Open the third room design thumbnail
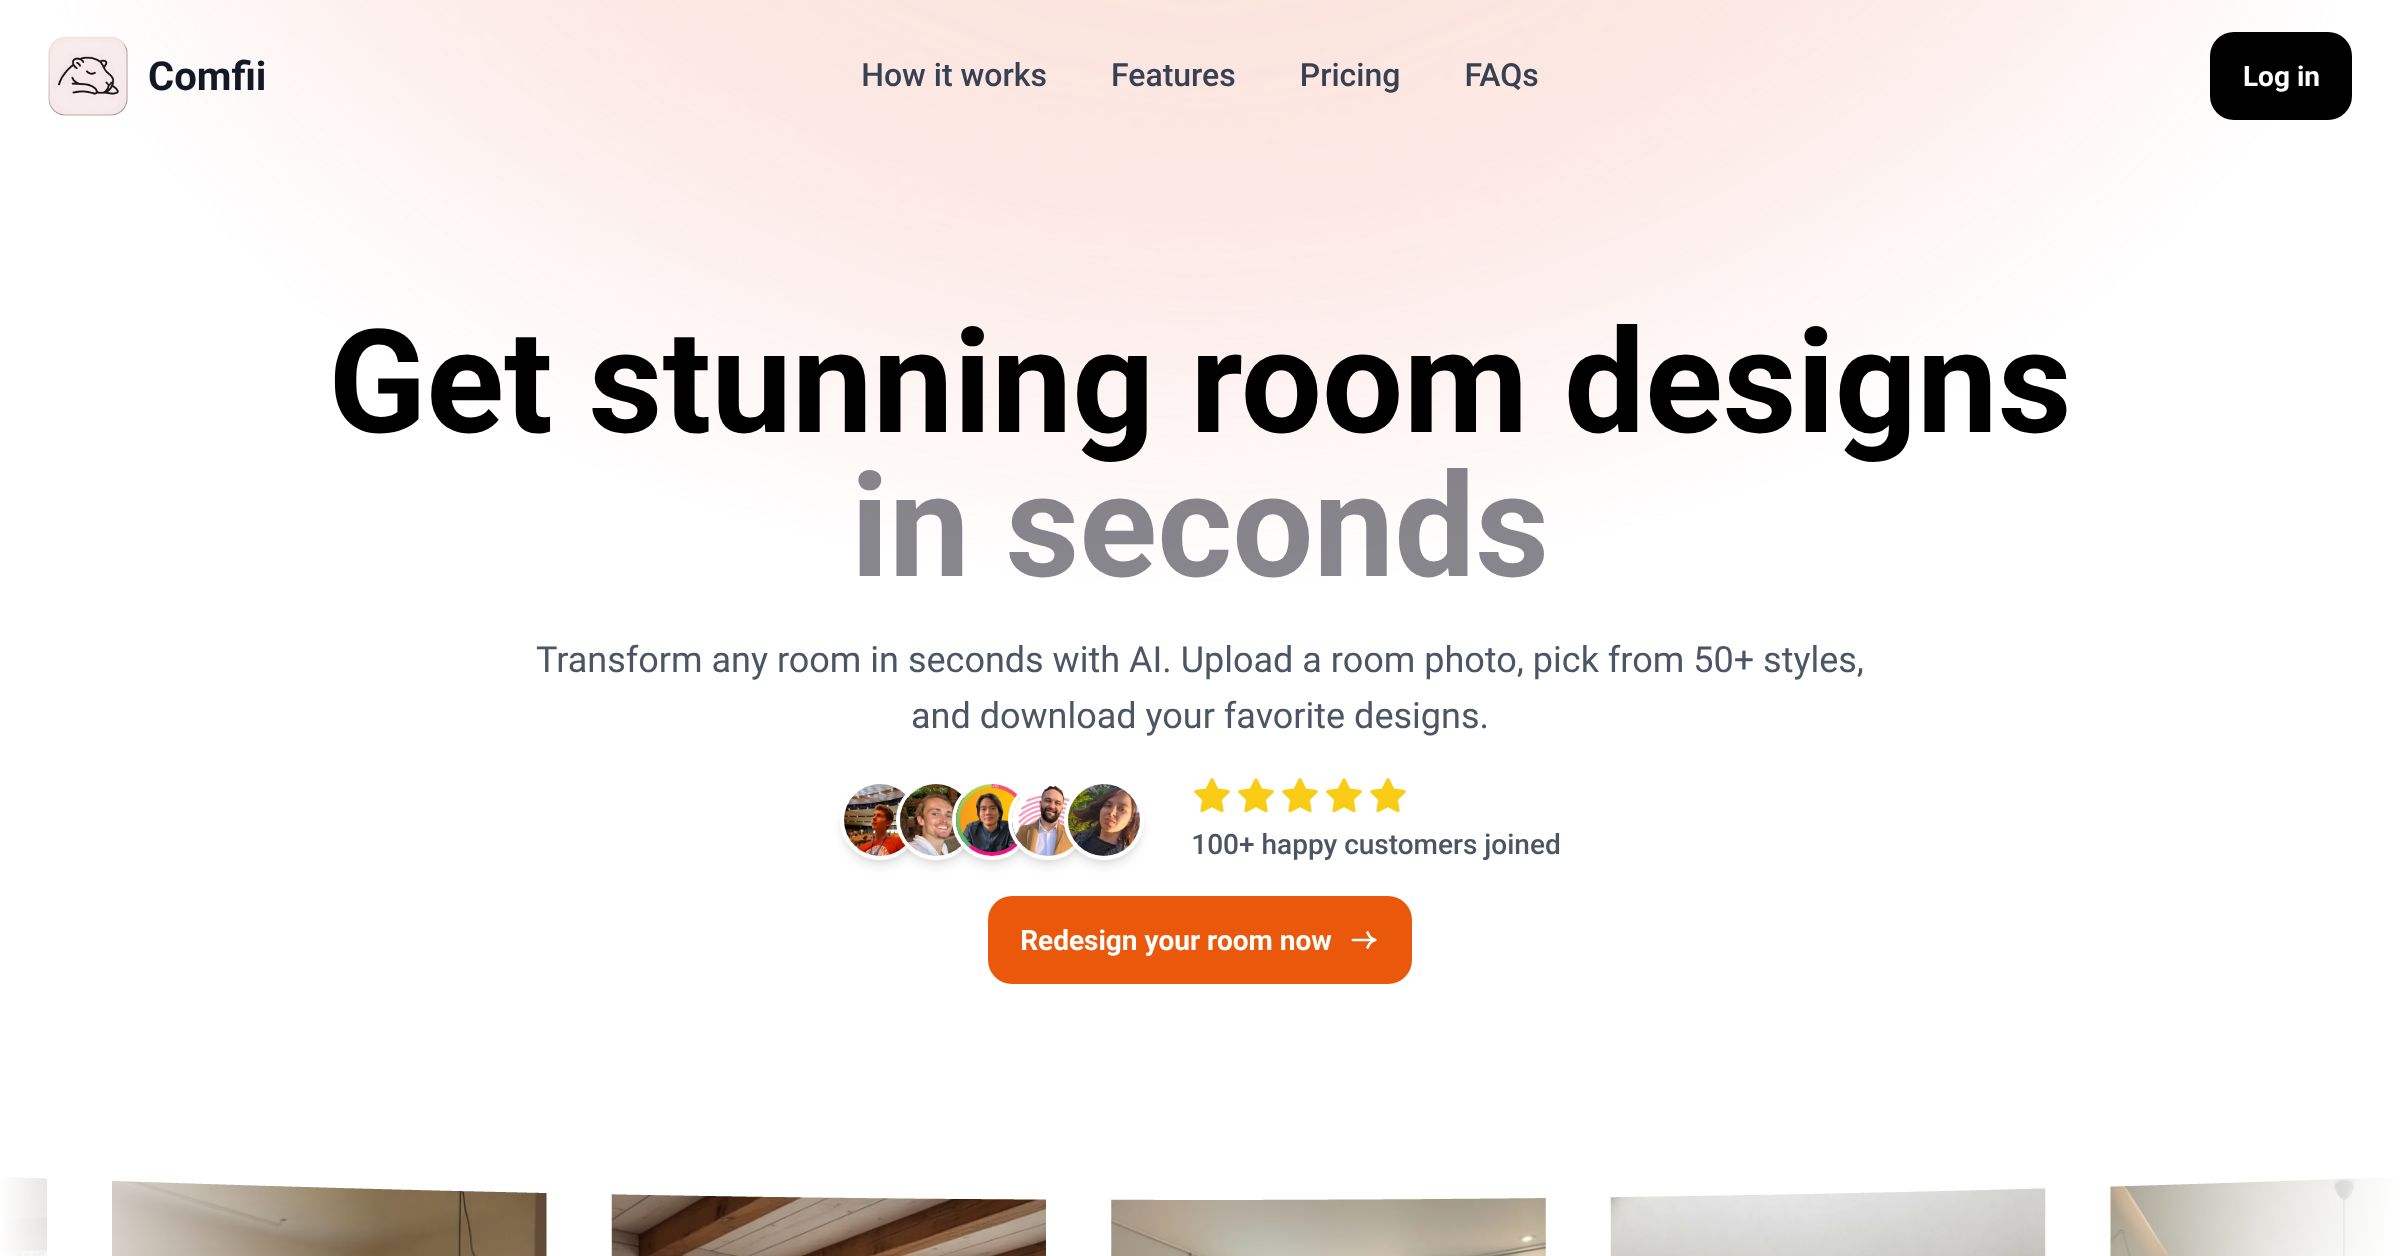 click(x=1328, y=1227)
